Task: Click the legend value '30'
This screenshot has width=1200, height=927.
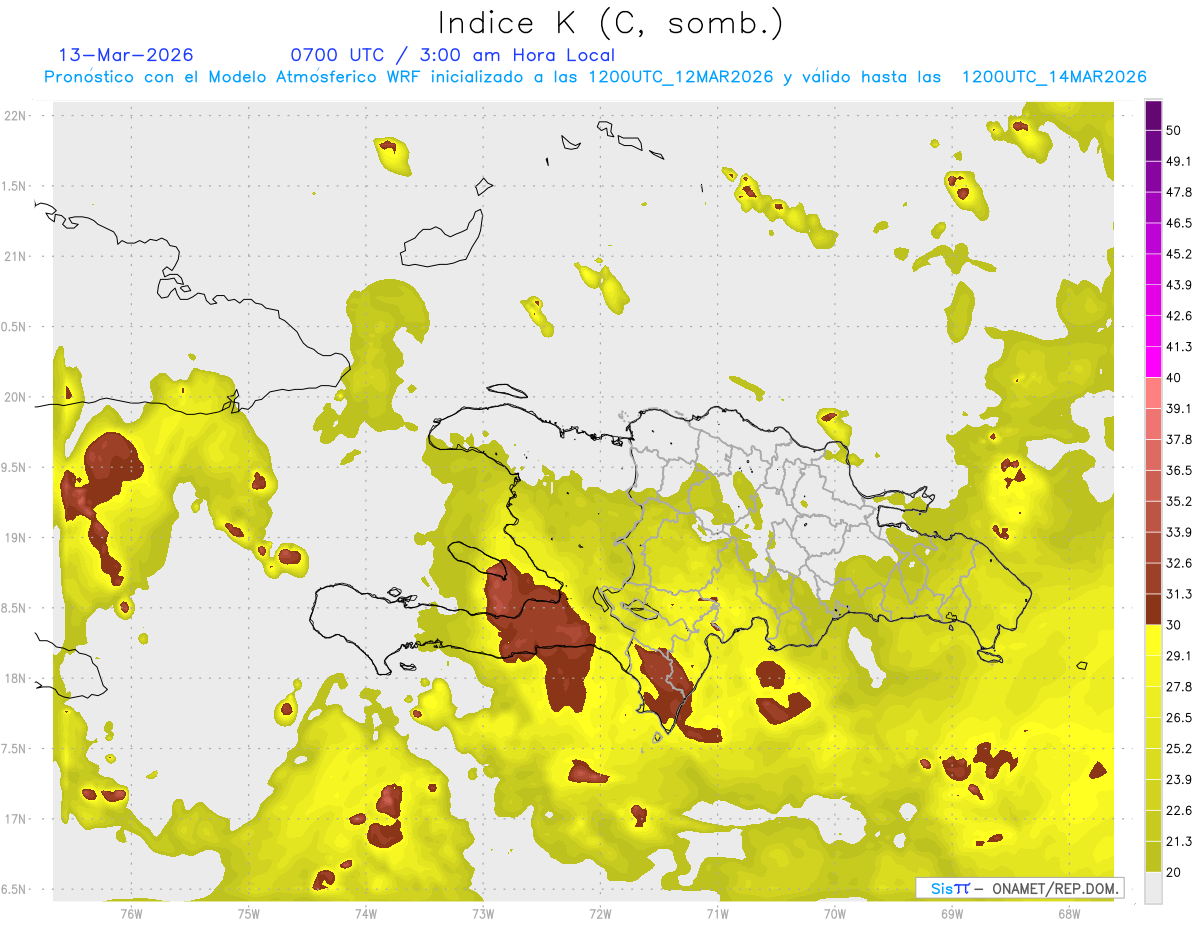Action: coord(1175,625)
